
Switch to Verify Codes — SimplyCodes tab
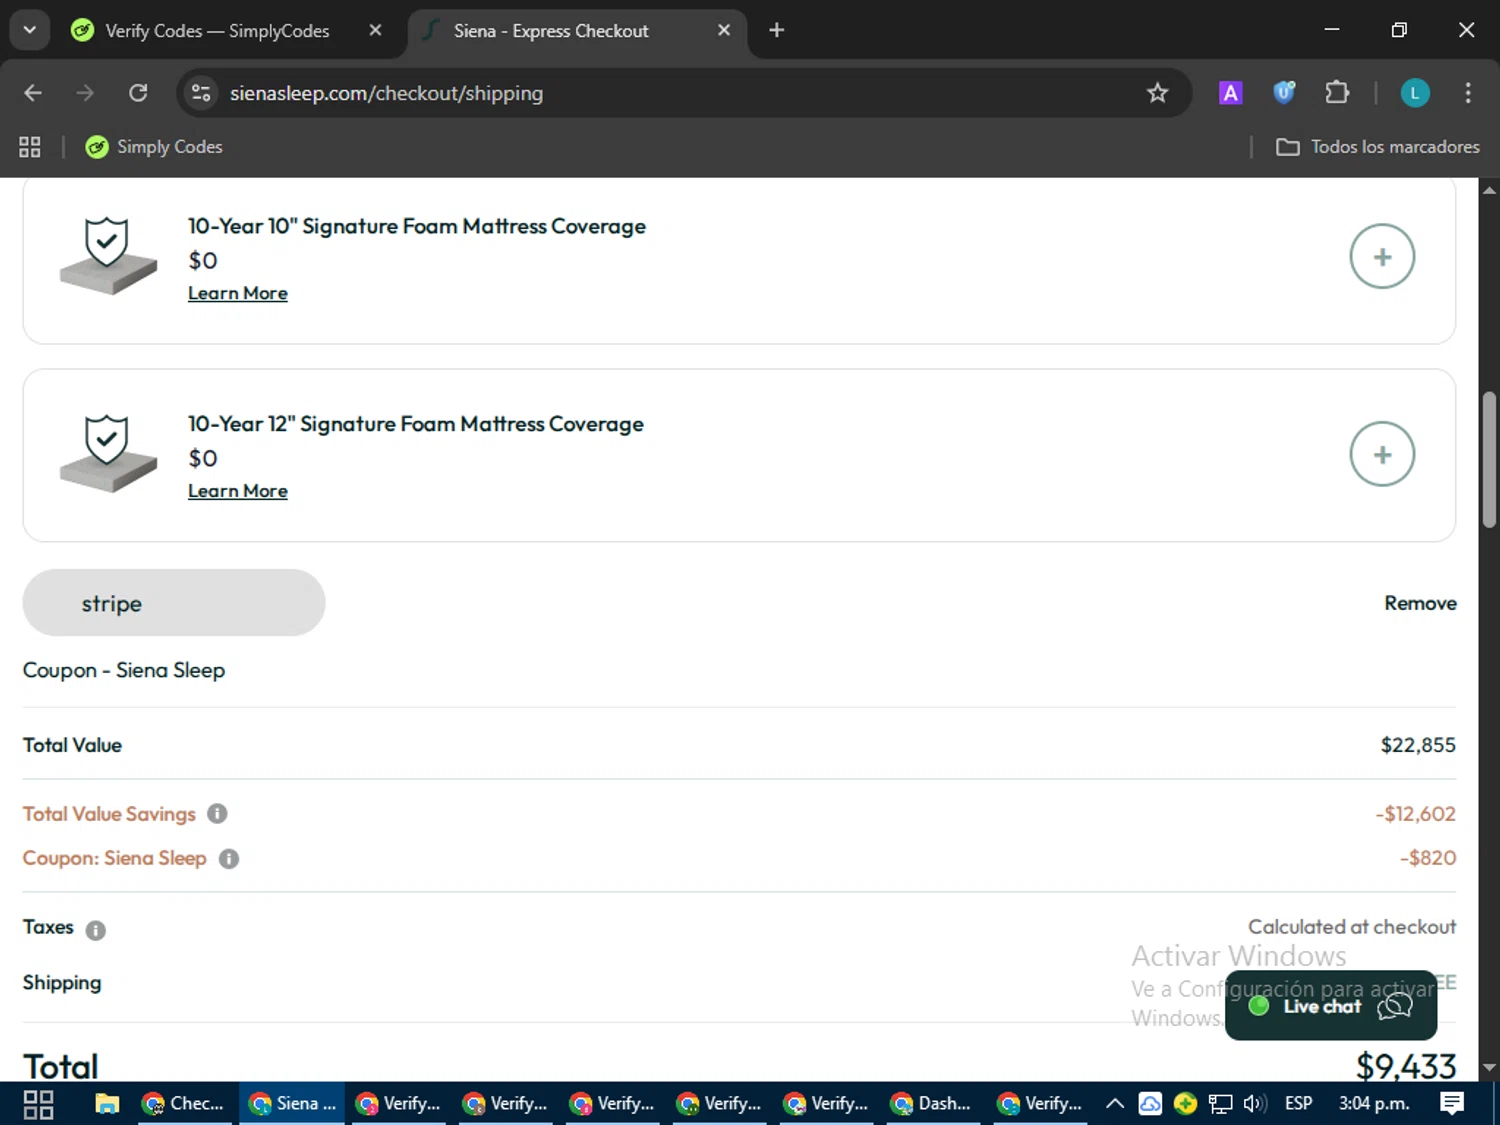coord(216,31)
